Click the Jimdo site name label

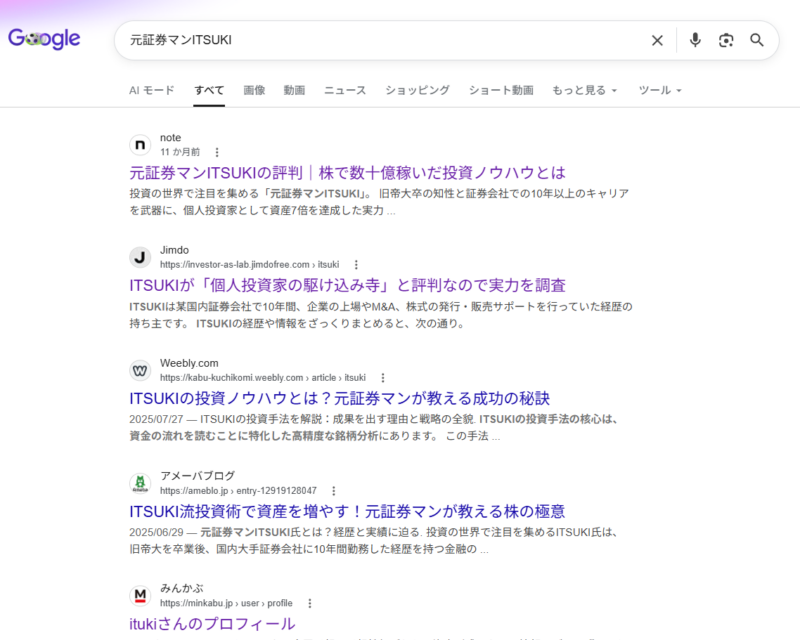pyautogui.click(x=174, y=250)
